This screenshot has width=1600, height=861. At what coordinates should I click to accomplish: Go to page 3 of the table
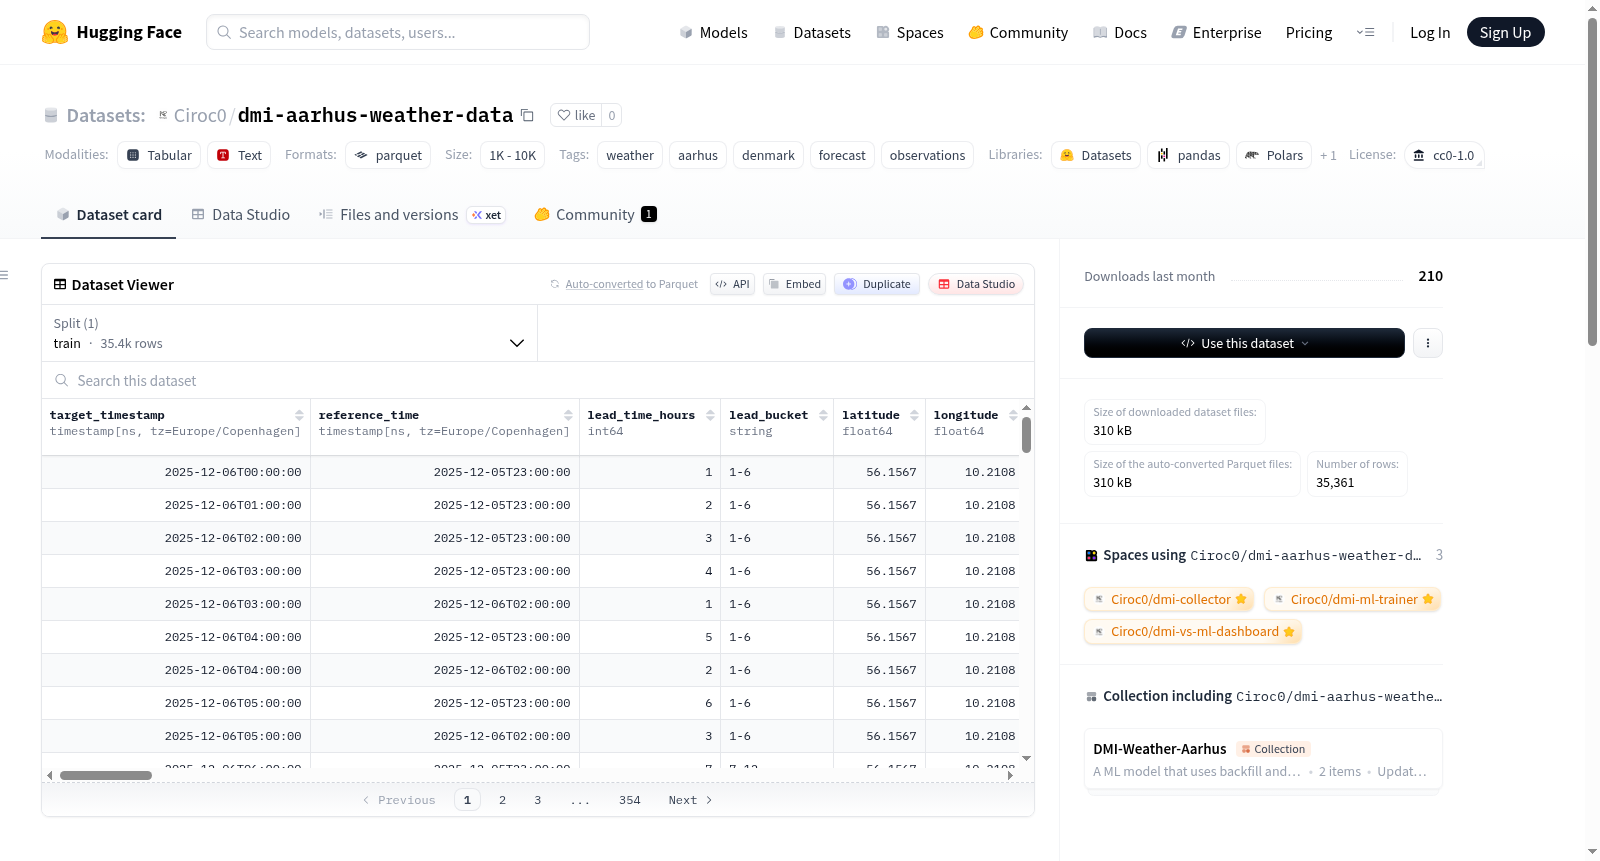point(537,800)
